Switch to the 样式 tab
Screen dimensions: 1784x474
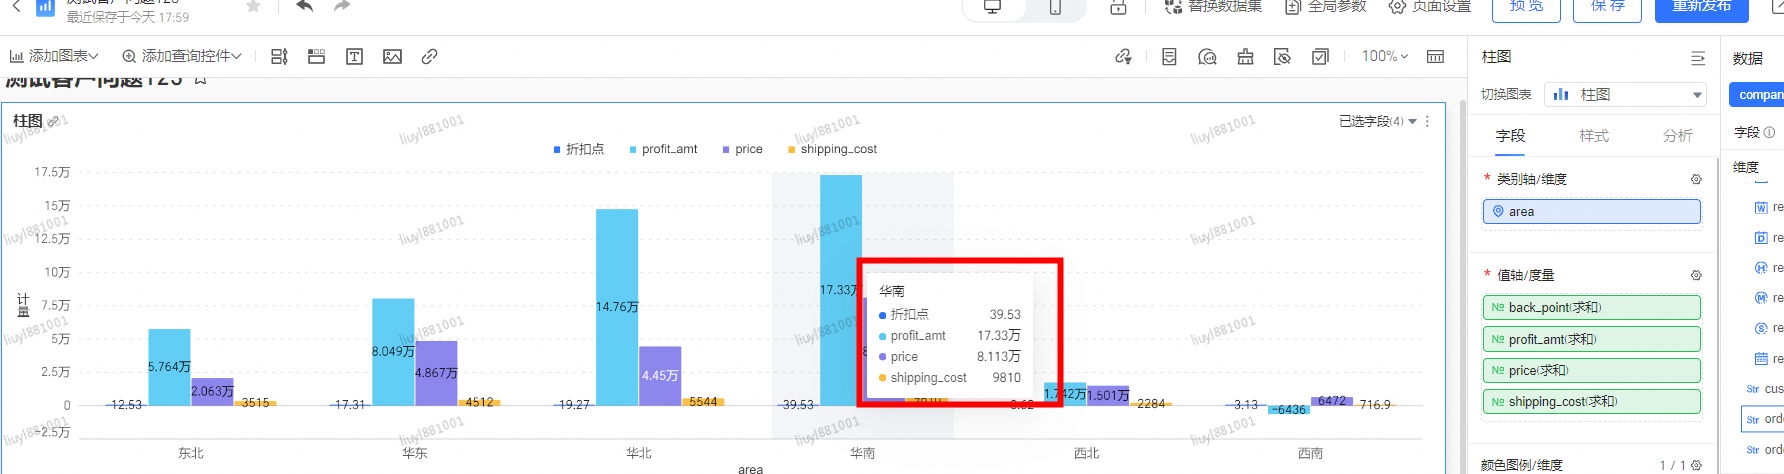[x=1594, y=136]
